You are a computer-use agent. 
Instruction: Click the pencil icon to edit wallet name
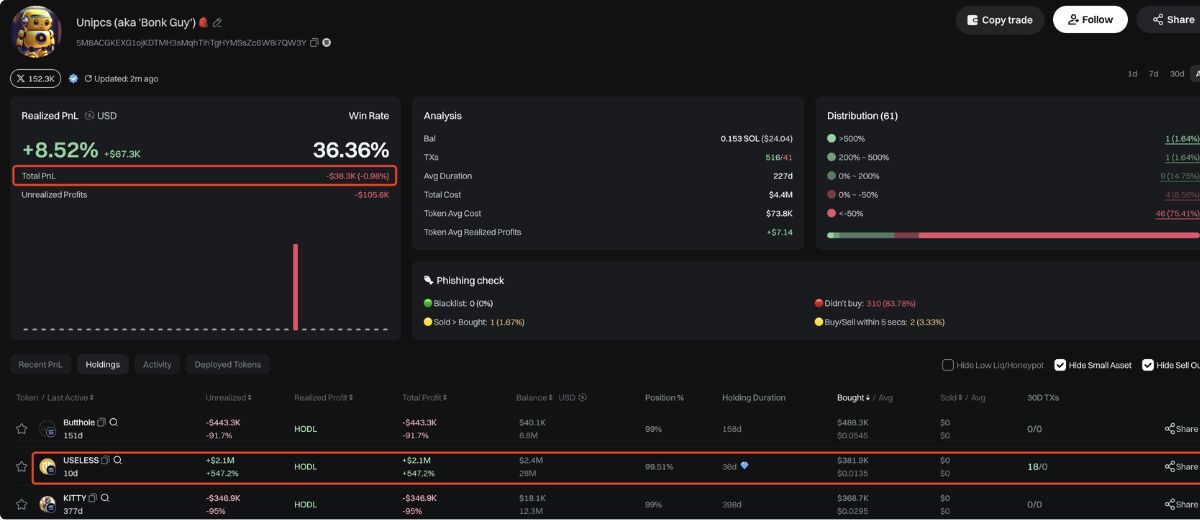click(x=218, y=22)
